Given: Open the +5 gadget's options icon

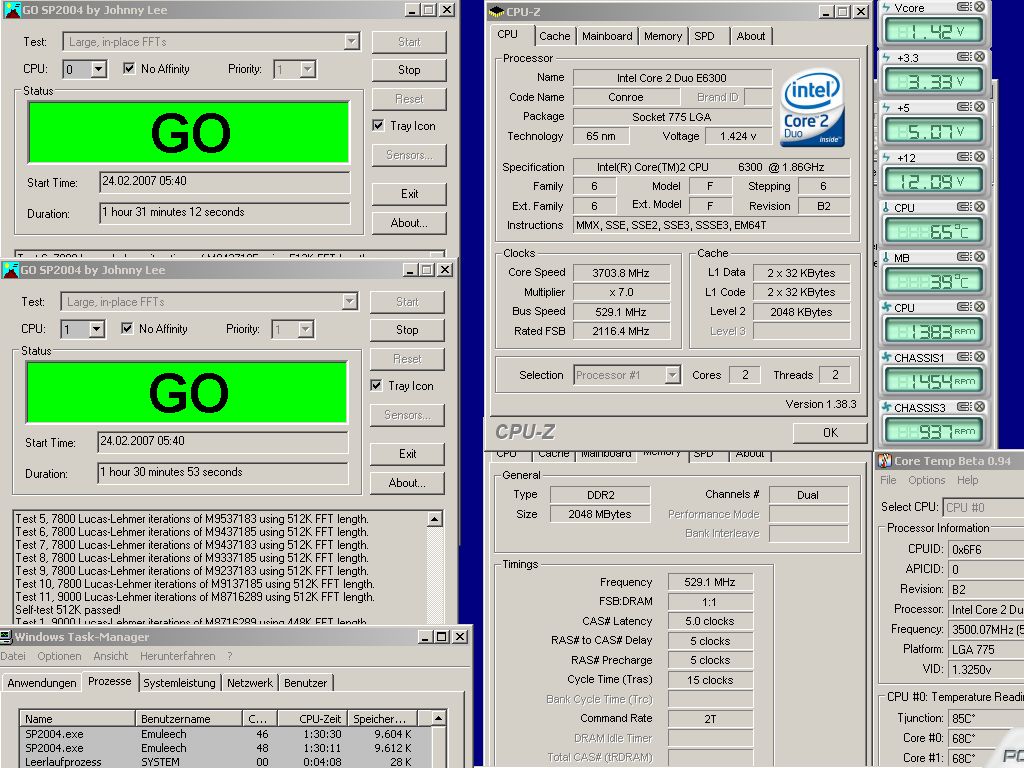Looking at the screenshot, I should 964,107.
